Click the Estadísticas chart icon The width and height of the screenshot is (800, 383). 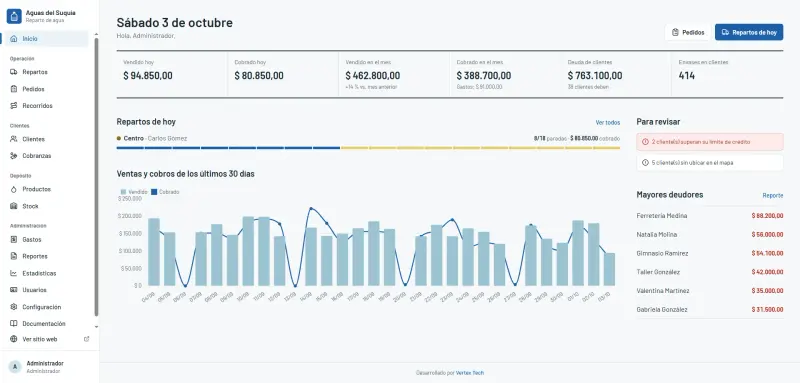coord(14,273)
